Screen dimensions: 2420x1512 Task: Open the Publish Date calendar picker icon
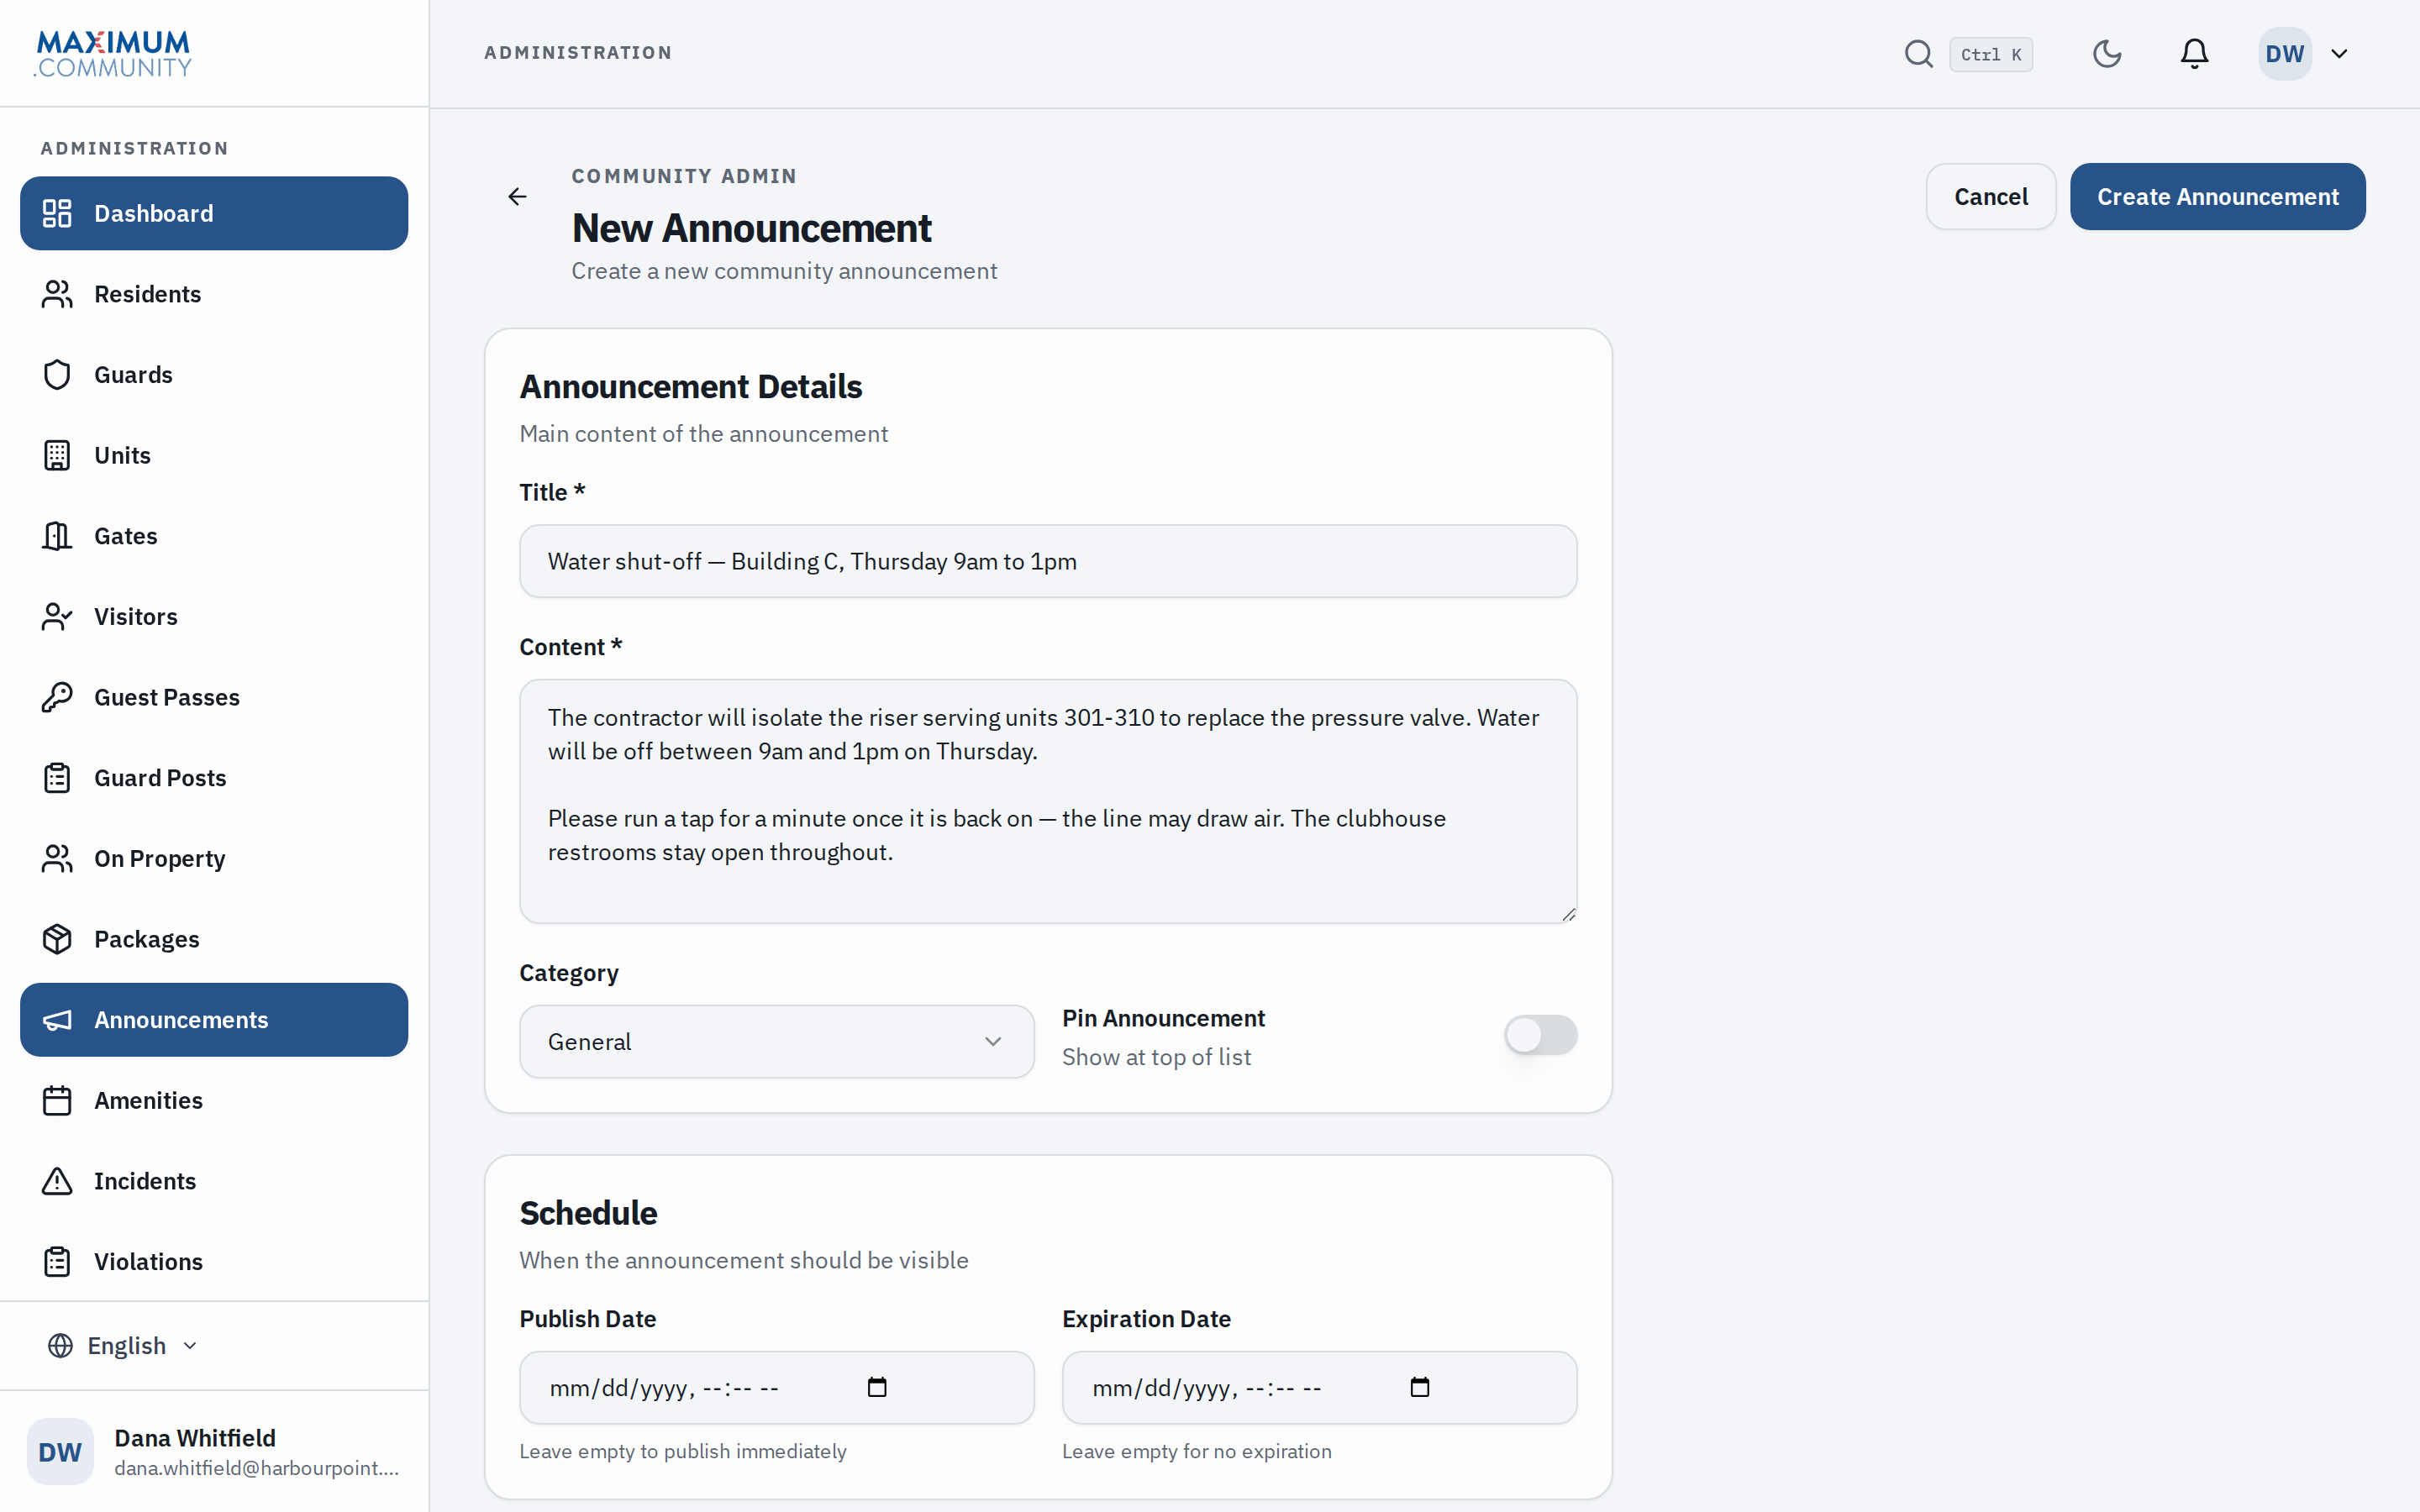point(877,1387)
